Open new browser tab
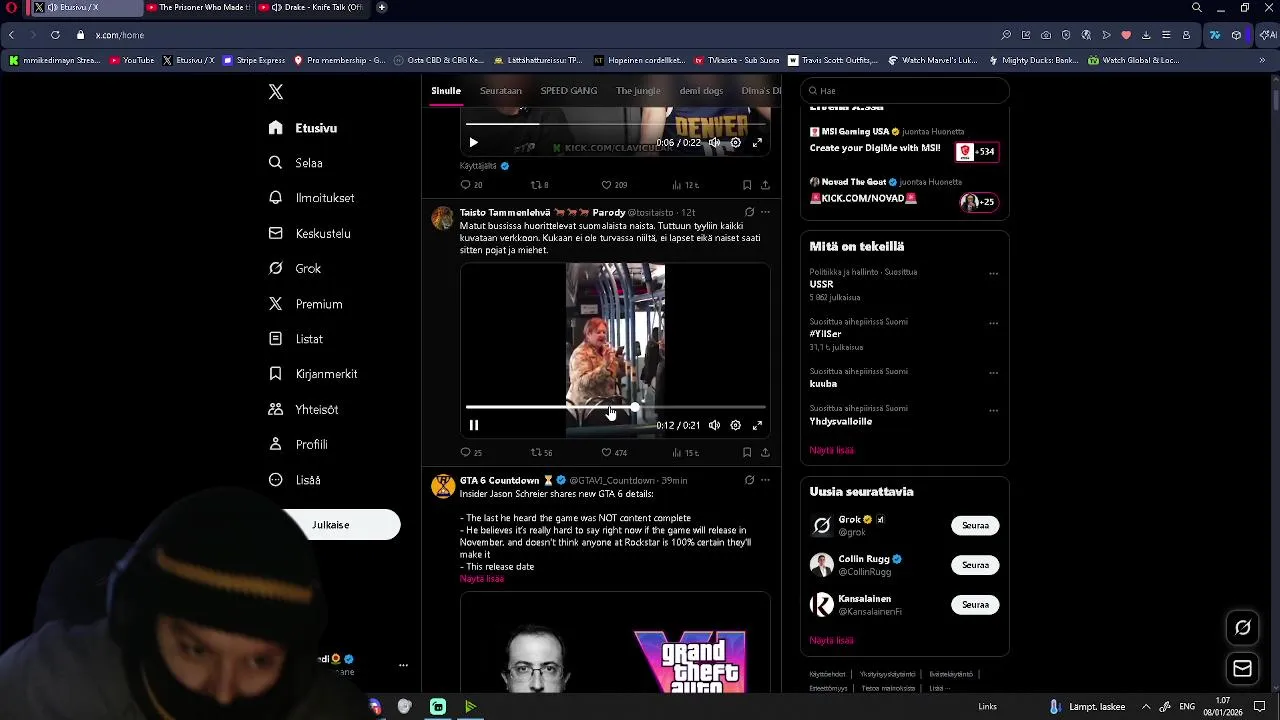The width and height of the screenshot is (1280, 720). 382,7
